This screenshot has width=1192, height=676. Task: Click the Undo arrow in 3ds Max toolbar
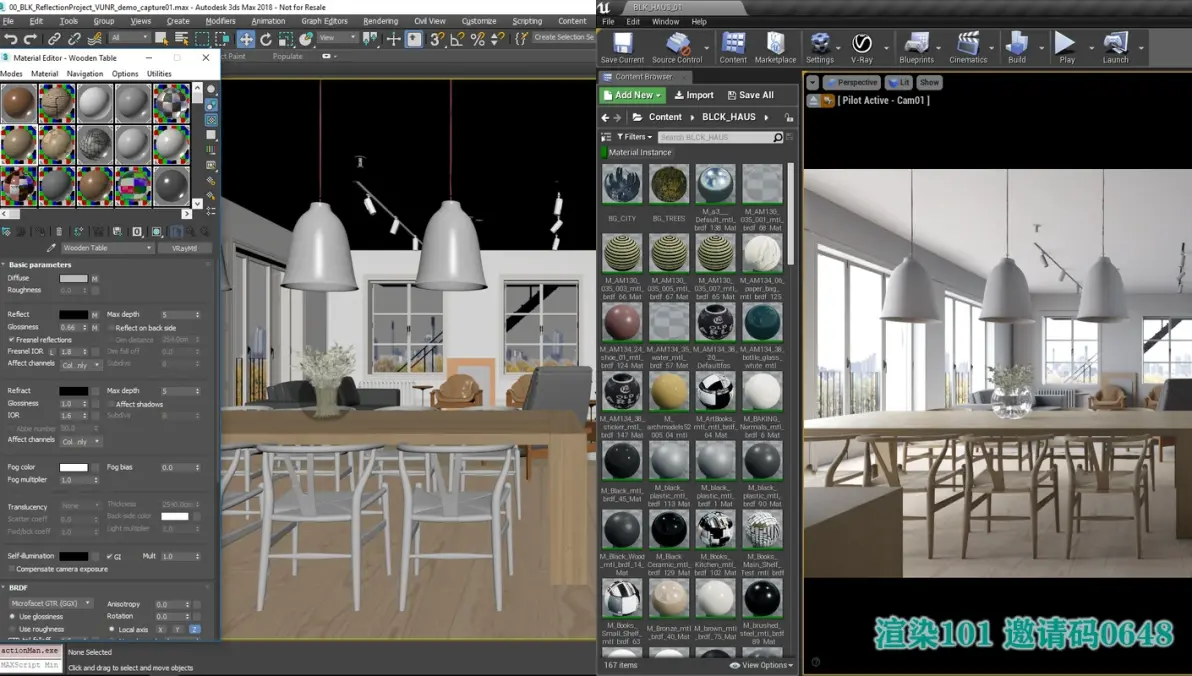pos(11,38)
